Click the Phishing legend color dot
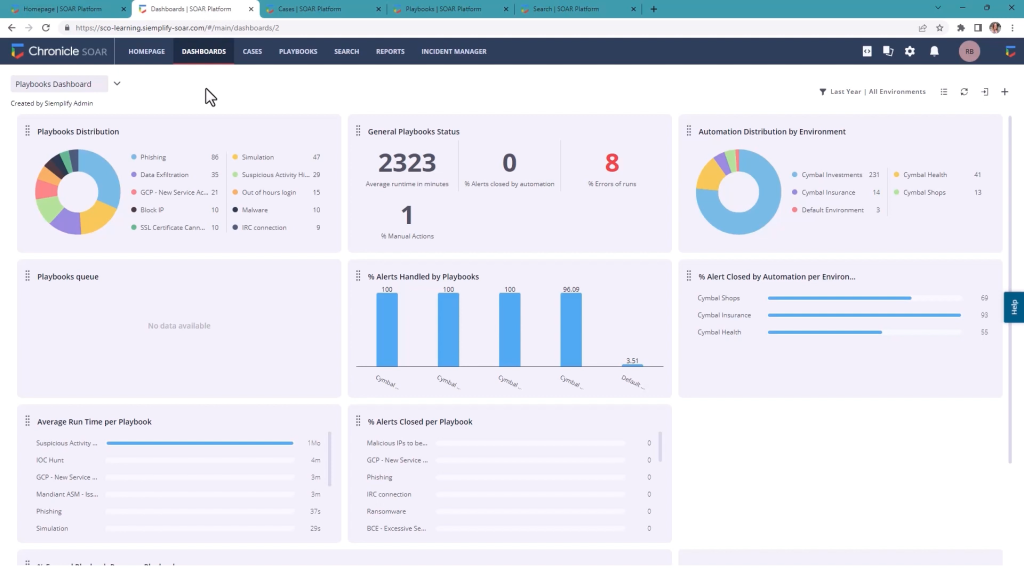 click(134, 157)
